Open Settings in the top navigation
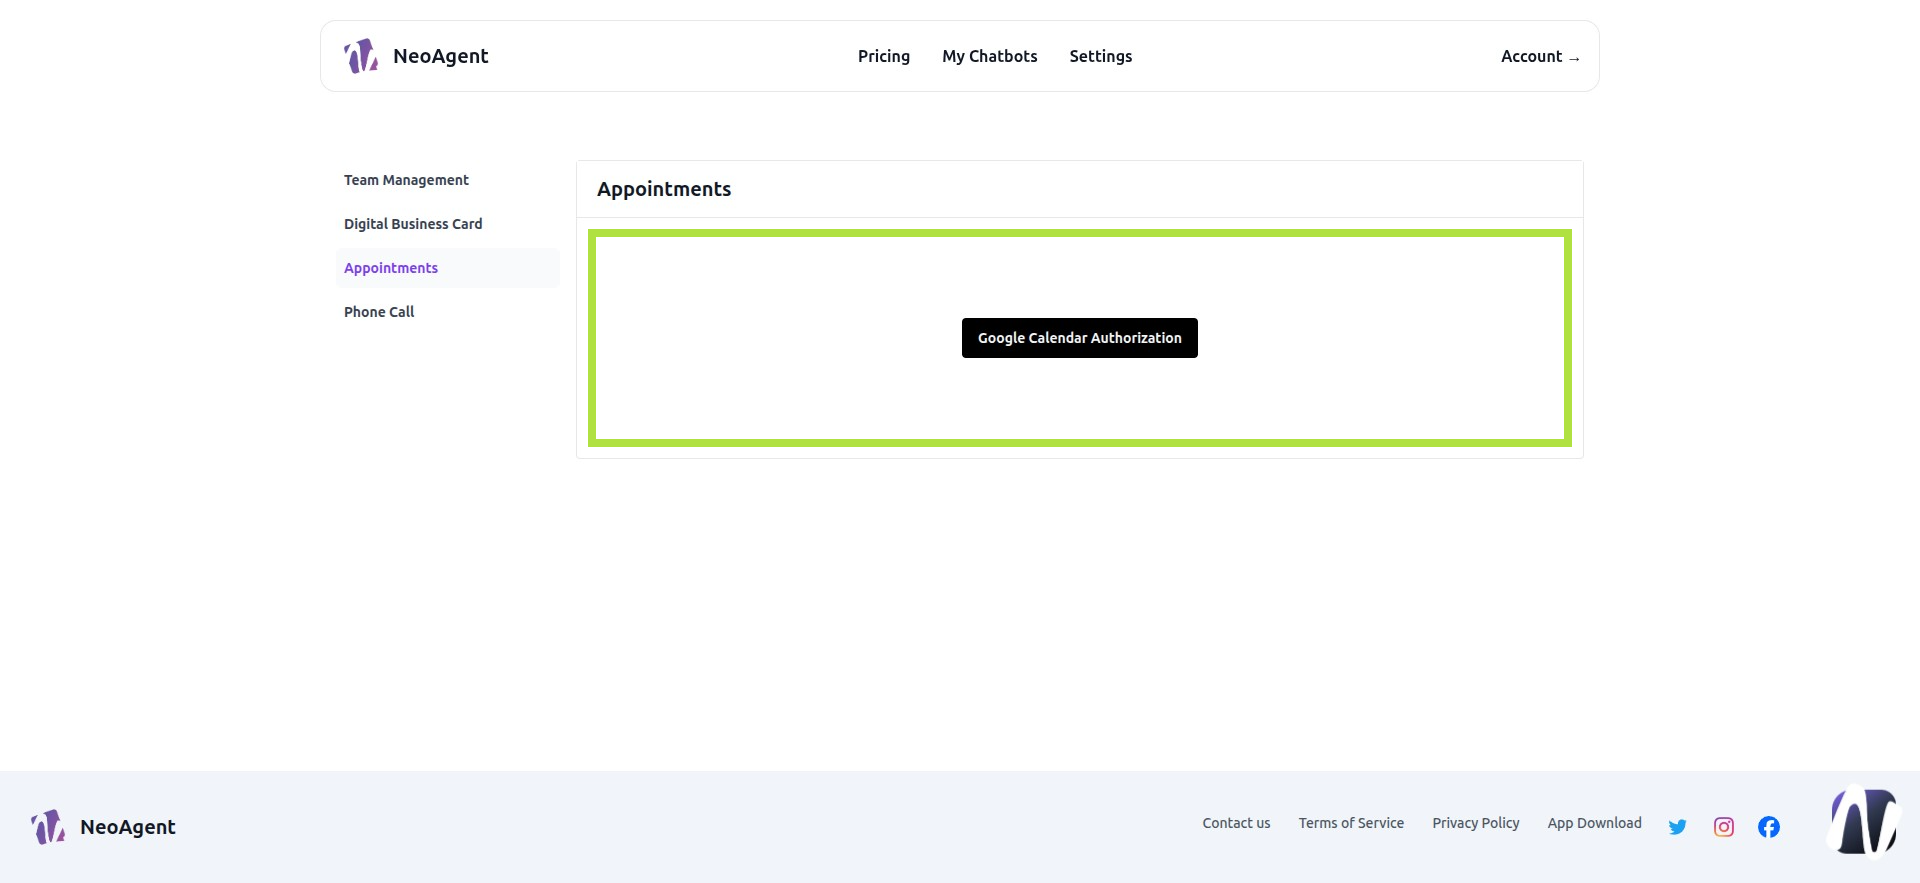The width and height of the screenshot is (1920, 883). (1101, 56)
